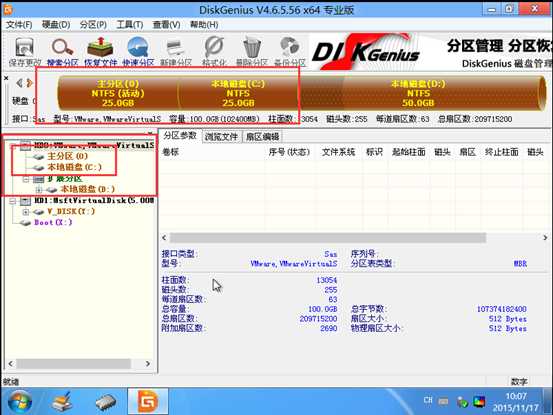Image resolution: width=553 pixels, height=415 pixels.
Task: Select 主分区(0) in the disk tree
Action: pos(67,156)
